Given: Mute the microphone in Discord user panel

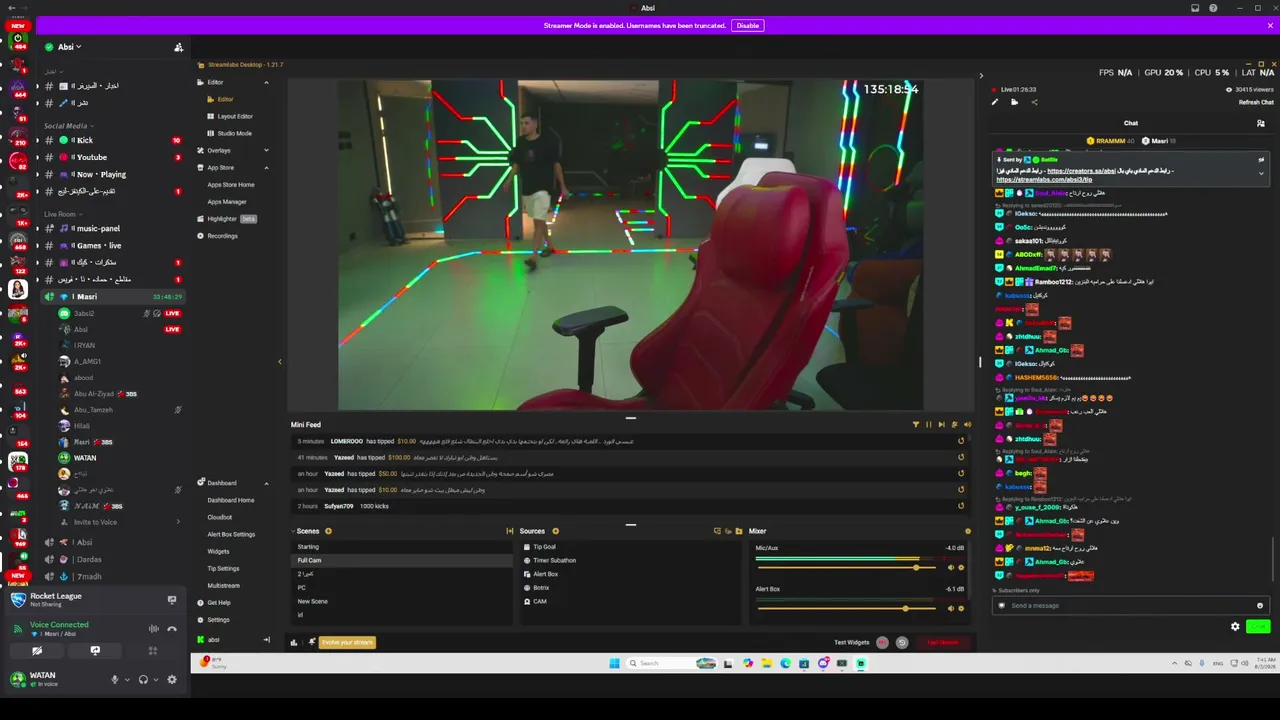Looking at the screenshot, I should (x=114, y=679).
